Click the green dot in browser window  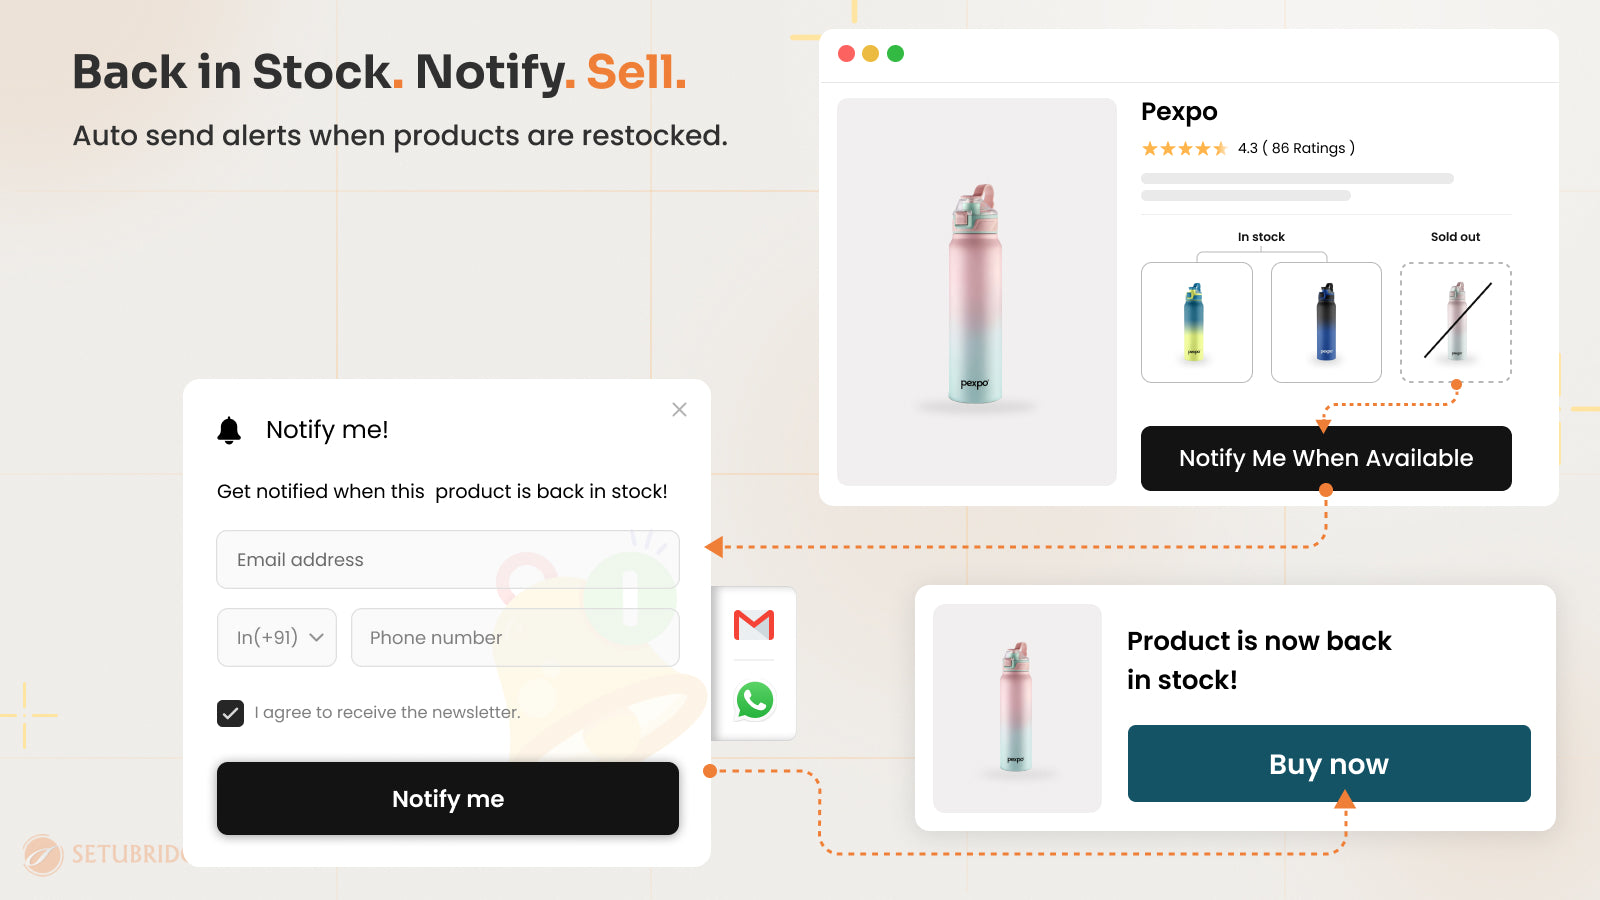[895, 53]
